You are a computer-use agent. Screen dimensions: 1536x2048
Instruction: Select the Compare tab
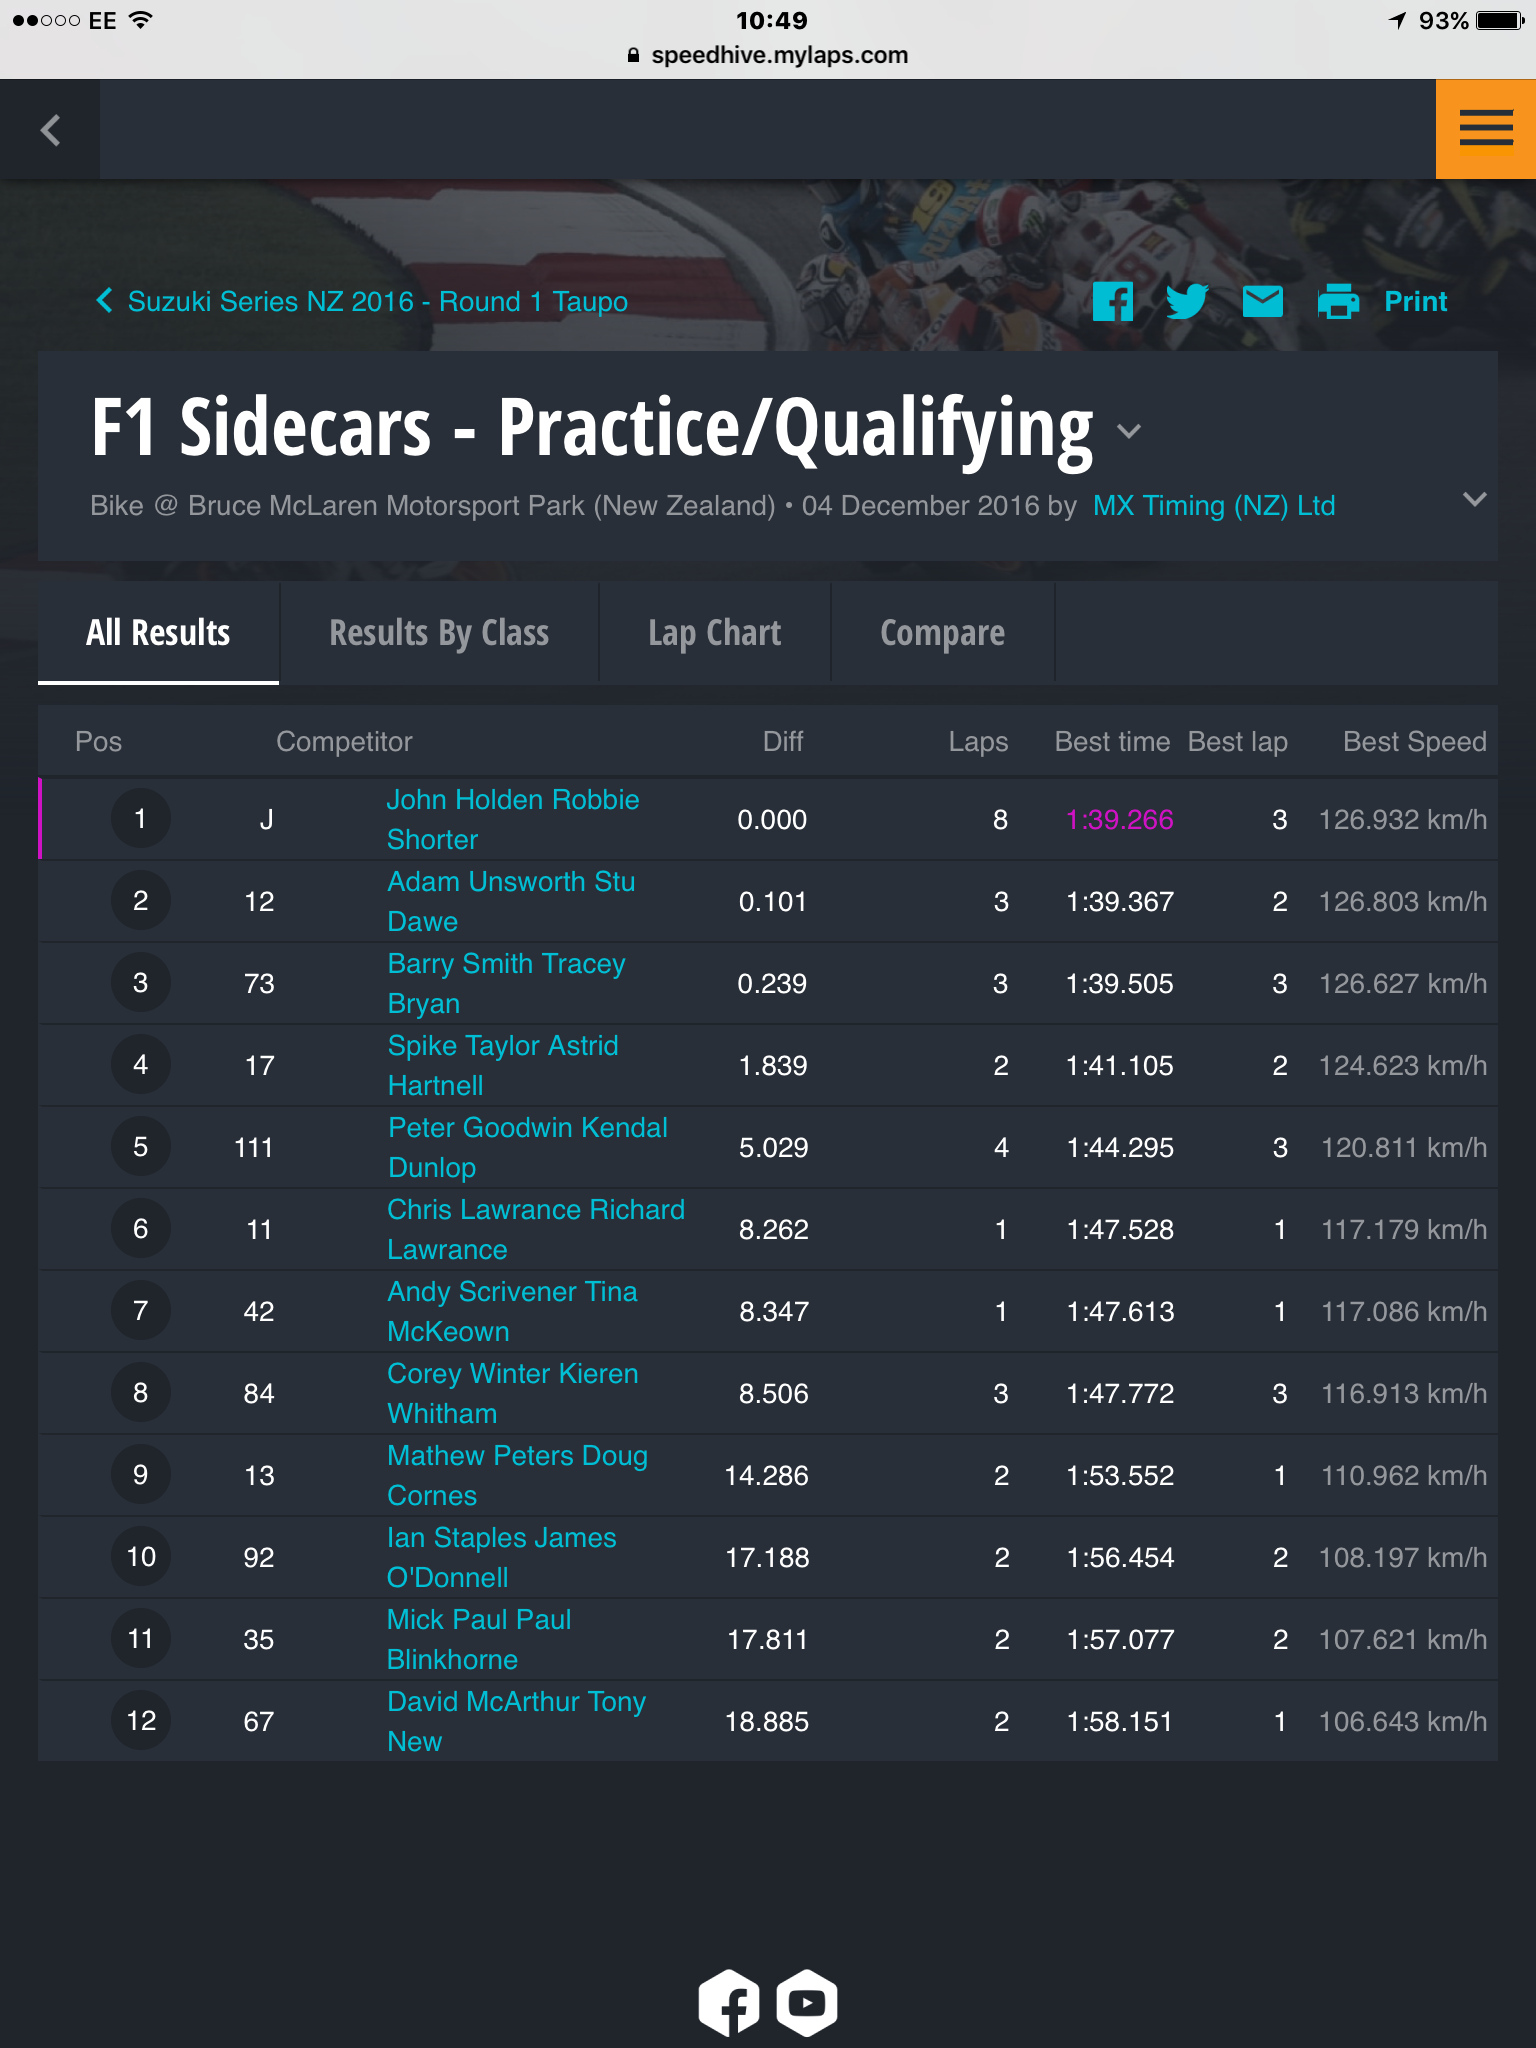pos(943,633)
